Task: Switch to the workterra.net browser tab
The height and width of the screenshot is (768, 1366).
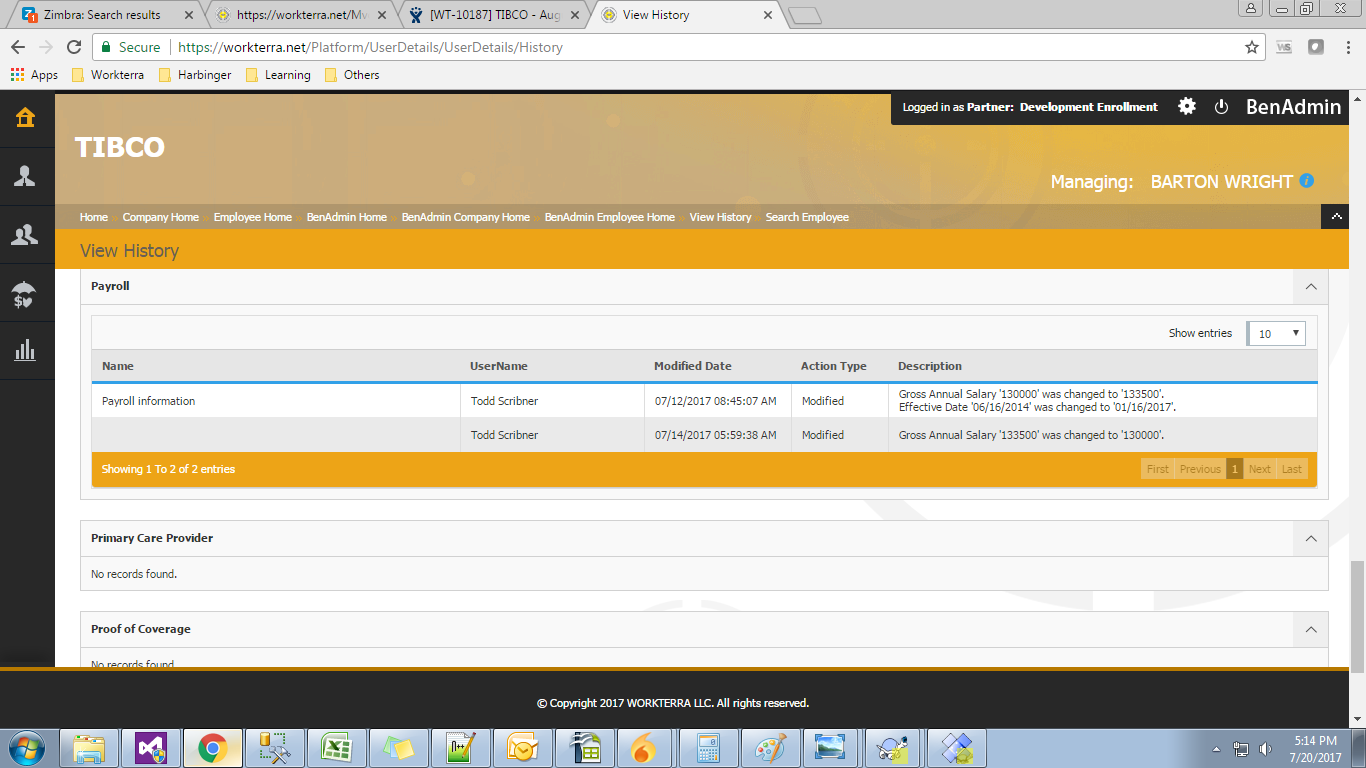Action: [x=298, y=15]
